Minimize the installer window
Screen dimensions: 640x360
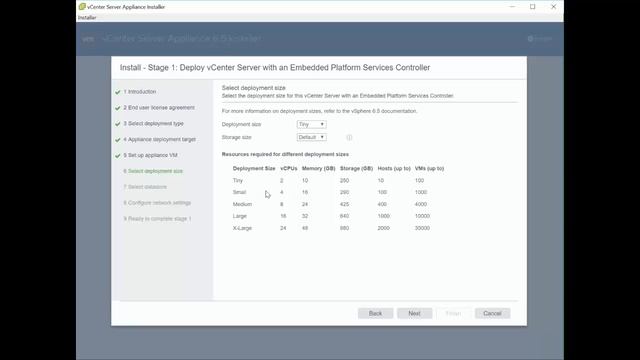click(x=512, y=7)
